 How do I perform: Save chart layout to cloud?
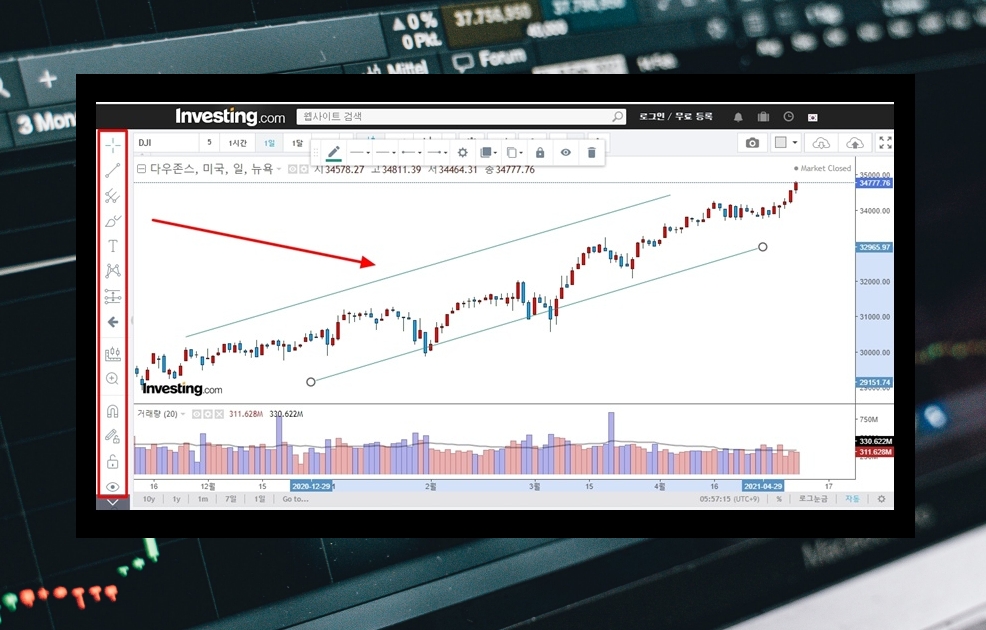855,143
